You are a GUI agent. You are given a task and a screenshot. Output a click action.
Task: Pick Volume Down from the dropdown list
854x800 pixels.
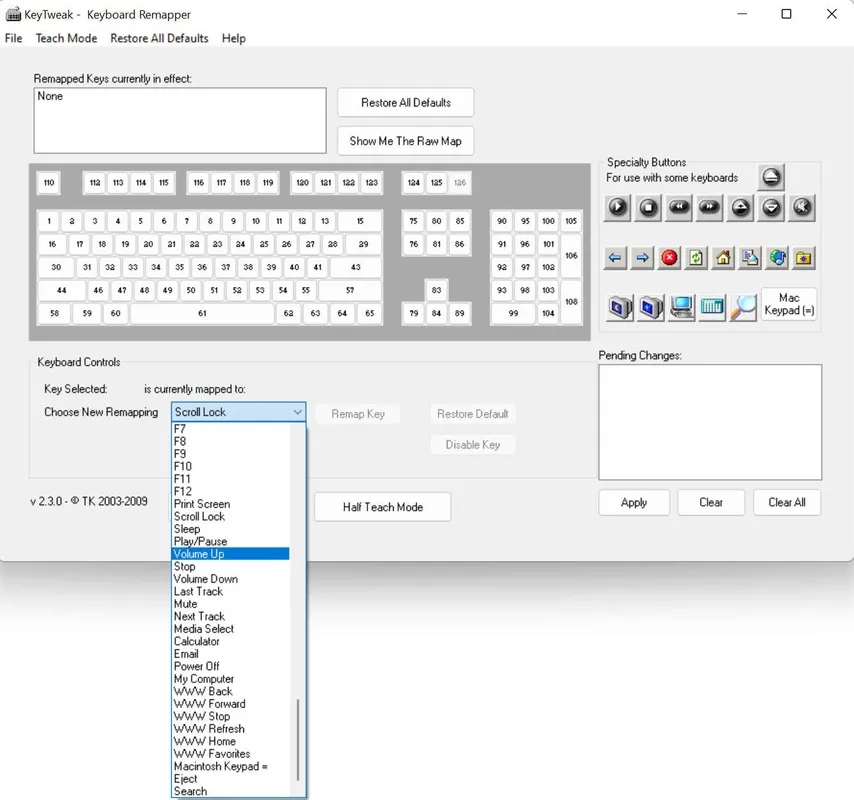230,579
